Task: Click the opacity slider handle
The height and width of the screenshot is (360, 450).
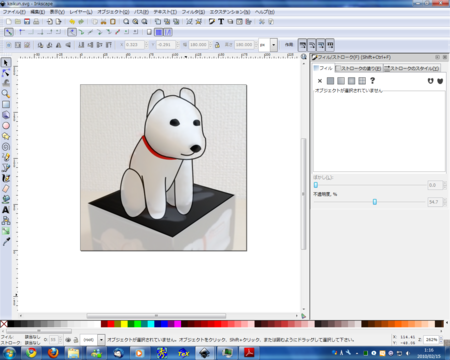Action: (x=375, y=202)
